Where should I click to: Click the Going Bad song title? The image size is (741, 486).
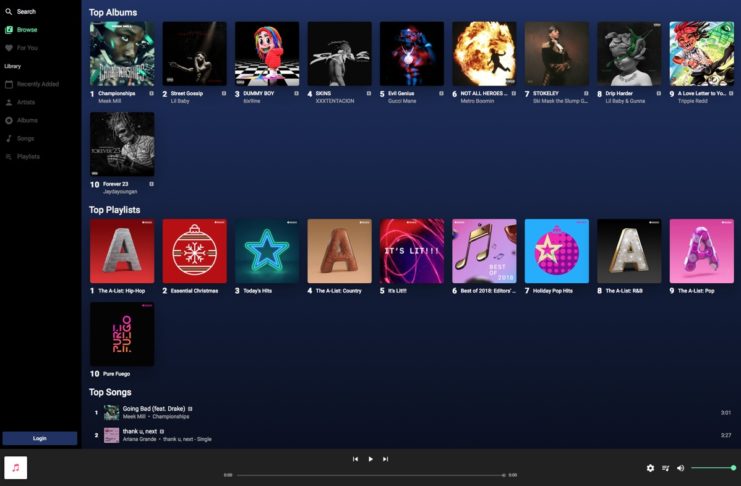click(x=154, y=408)
